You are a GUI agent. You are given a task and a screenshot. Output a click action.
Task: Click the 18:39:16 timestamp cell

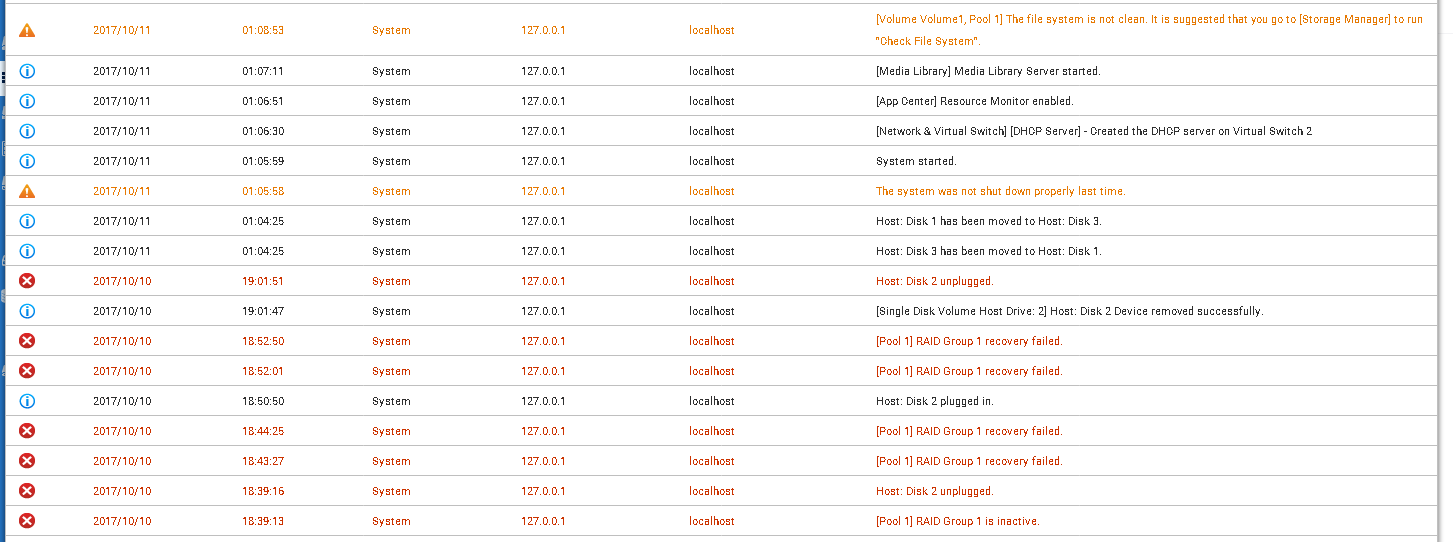tap(263, 491)
